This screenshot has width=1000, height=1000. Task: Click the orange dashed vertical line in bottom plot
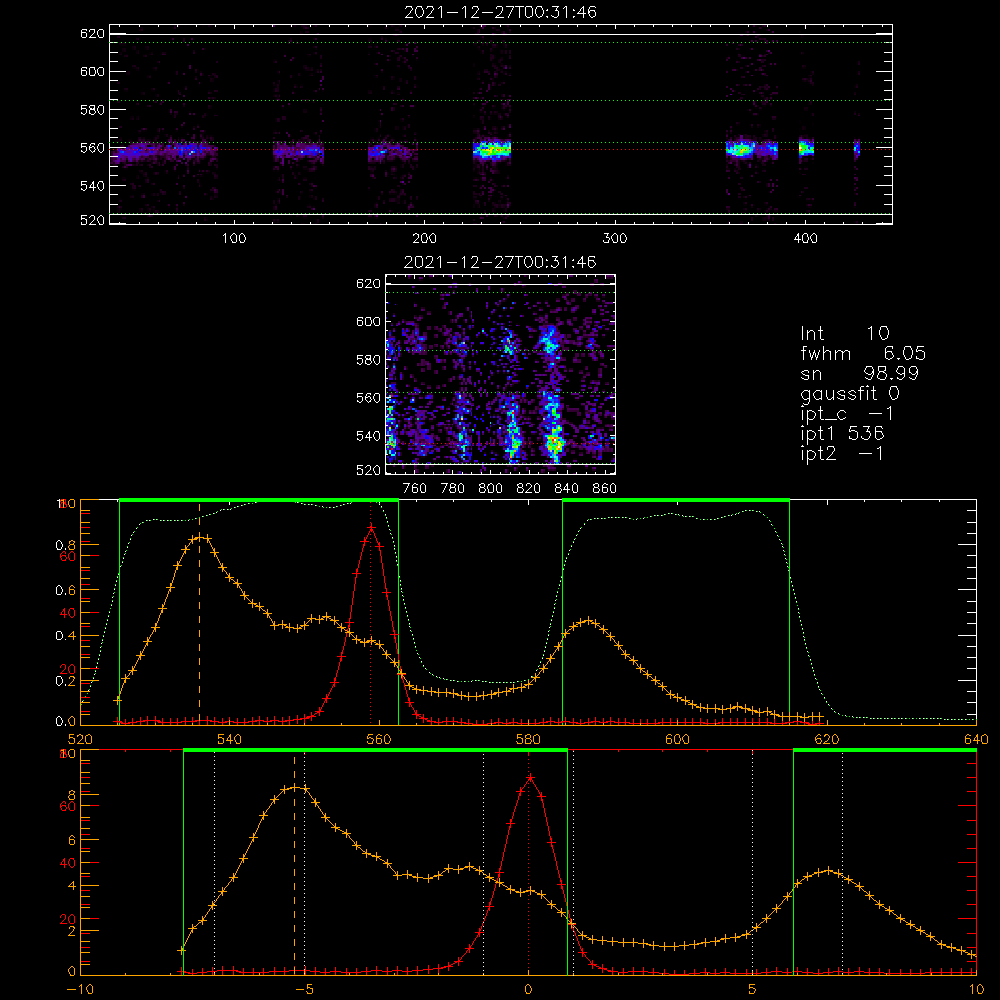pos(294,862)
